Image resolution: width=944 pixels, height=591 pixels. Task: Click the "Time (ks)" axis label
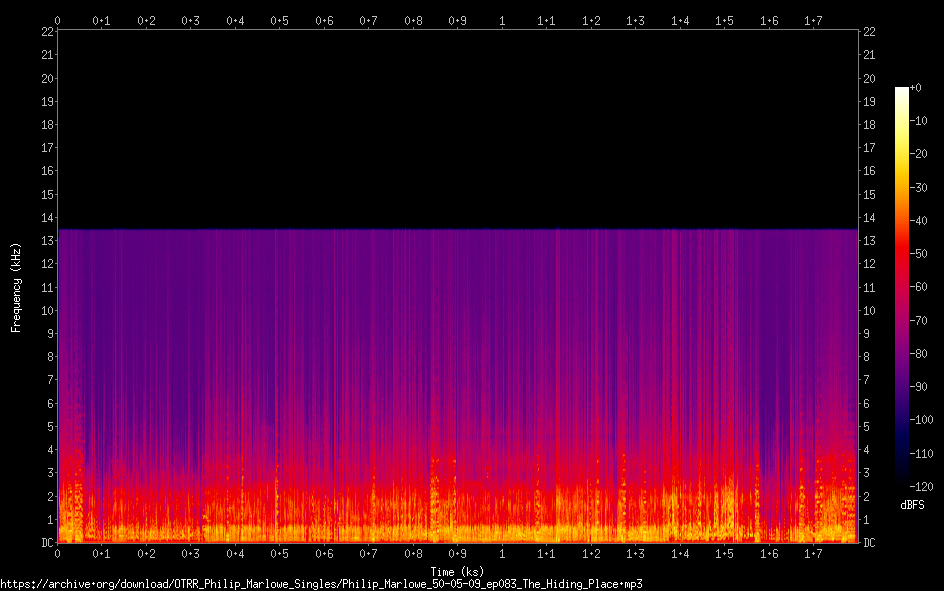pos(457,572)
